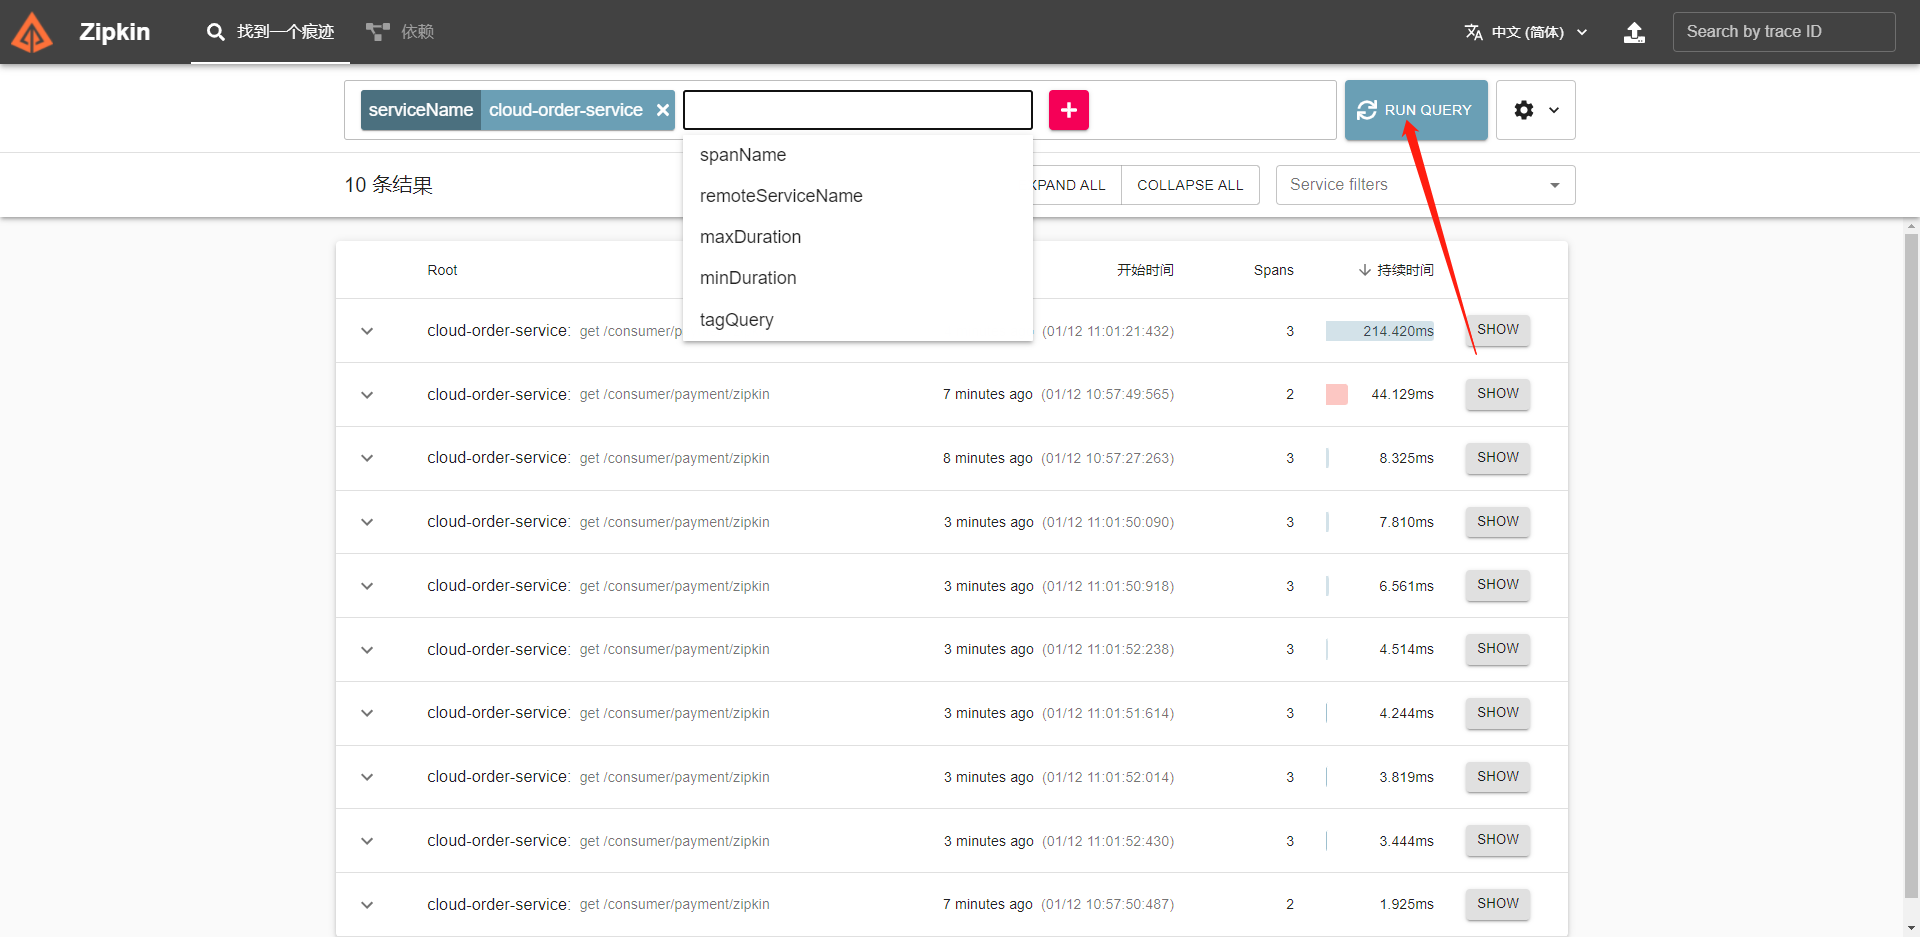Click the Spans column header
The image size is (1920, 937).
point(1274,270)
